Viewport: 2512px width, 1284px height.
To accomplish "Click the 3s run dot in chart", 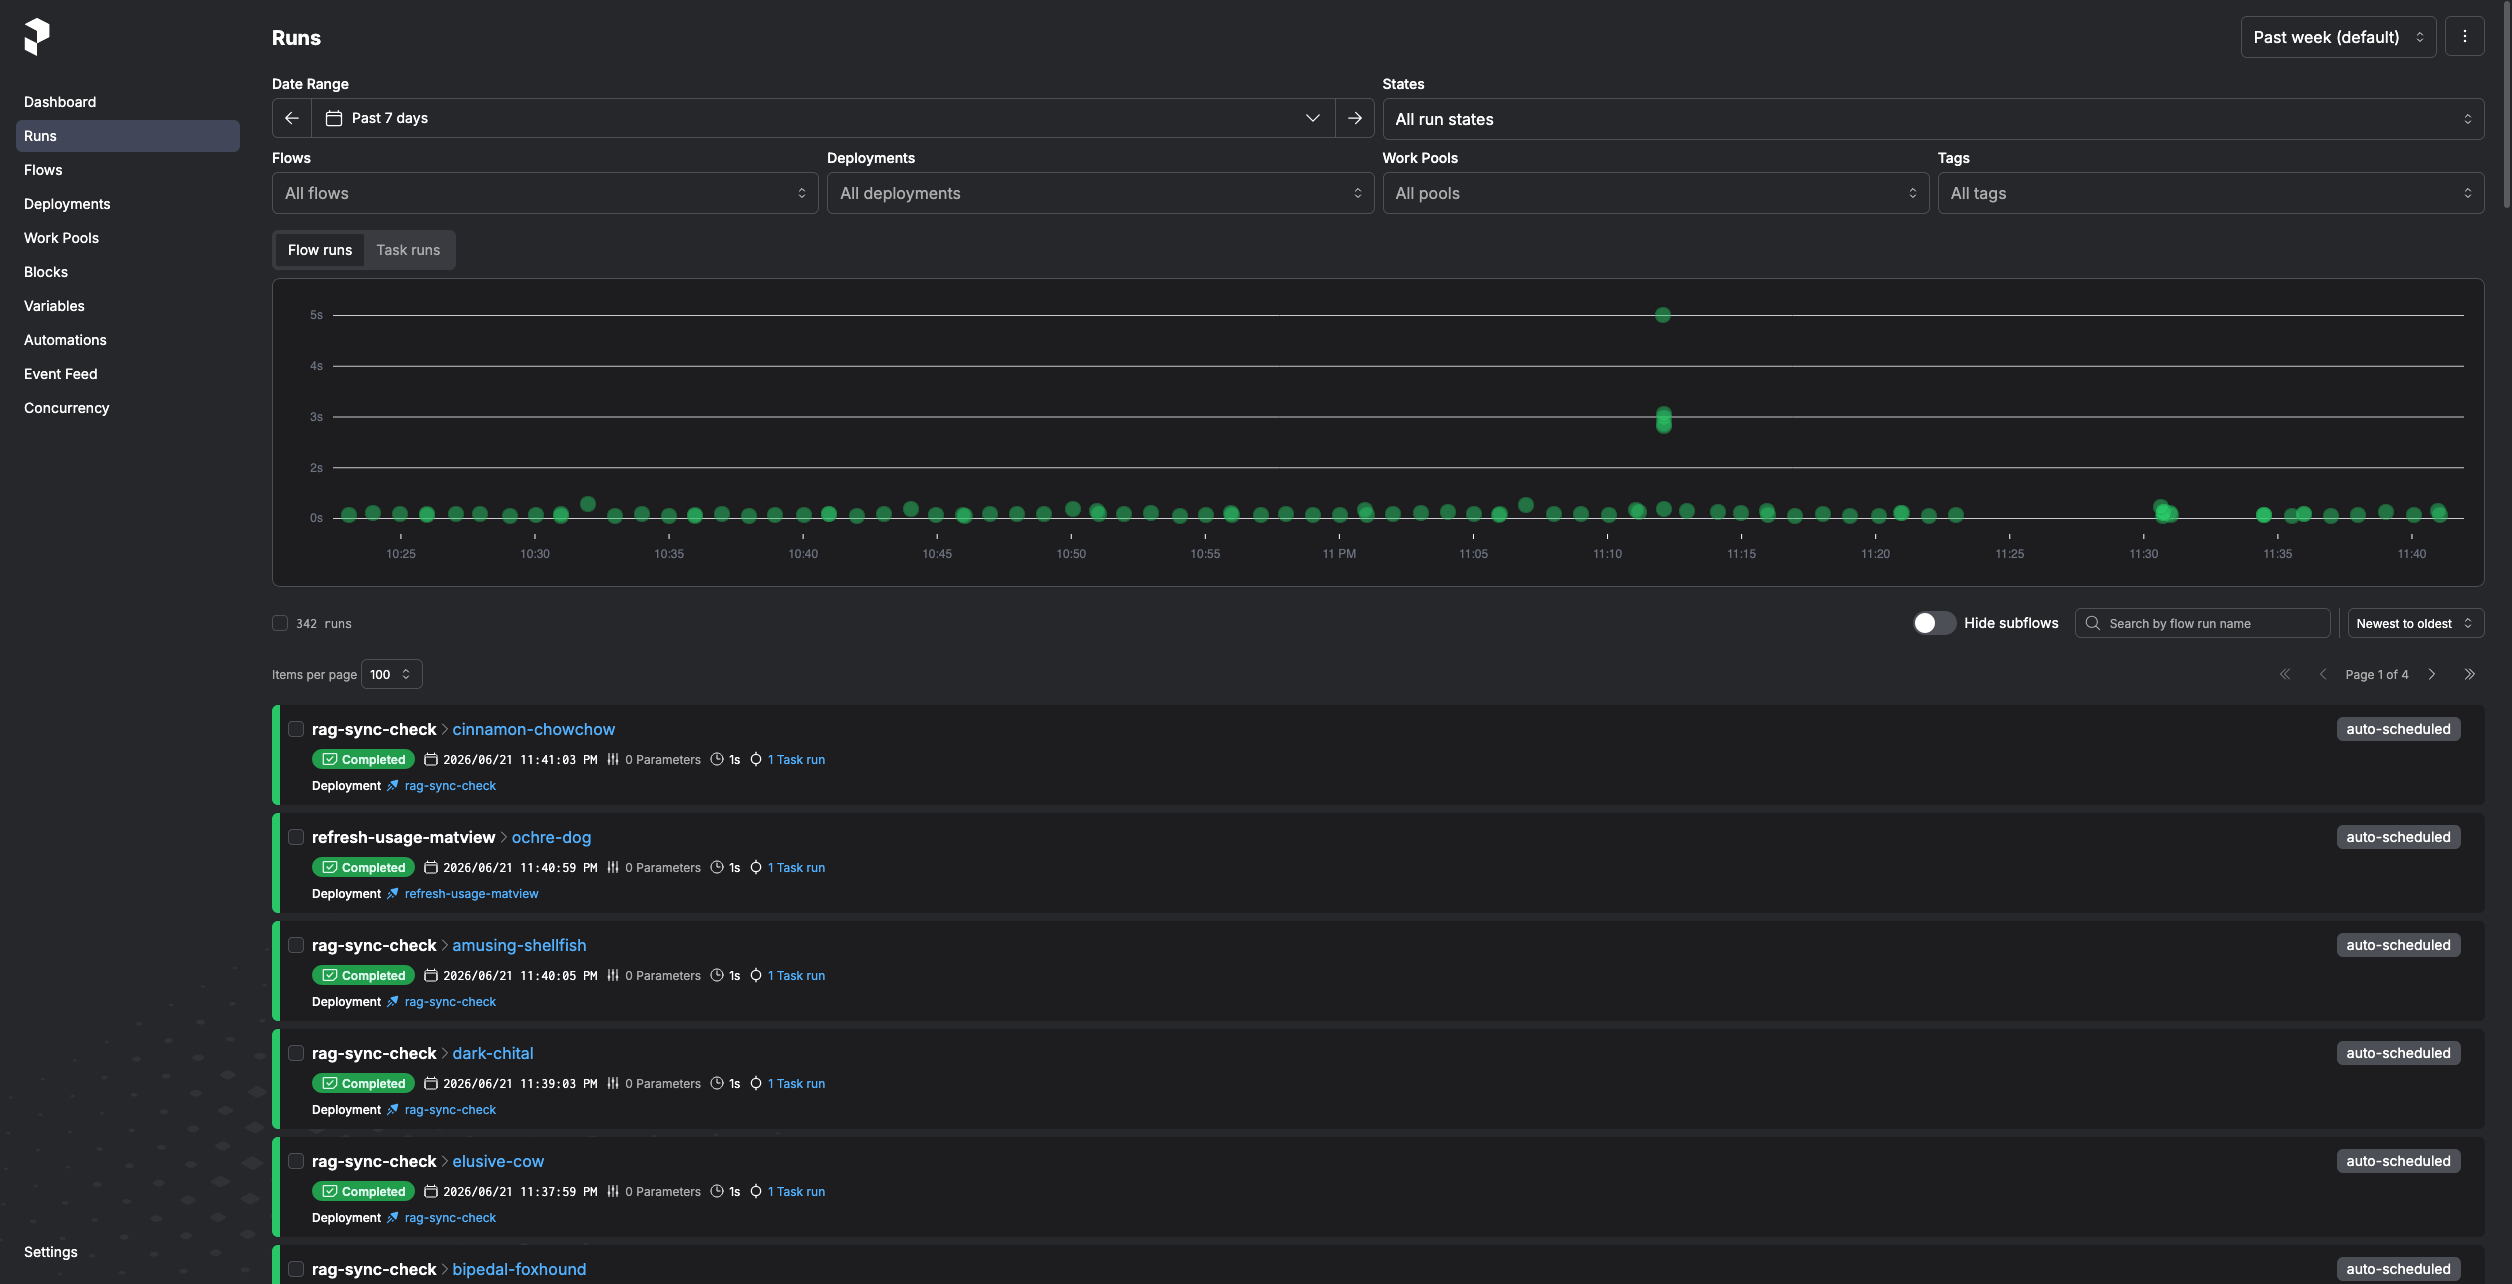I will click(x=1664, y=419).
